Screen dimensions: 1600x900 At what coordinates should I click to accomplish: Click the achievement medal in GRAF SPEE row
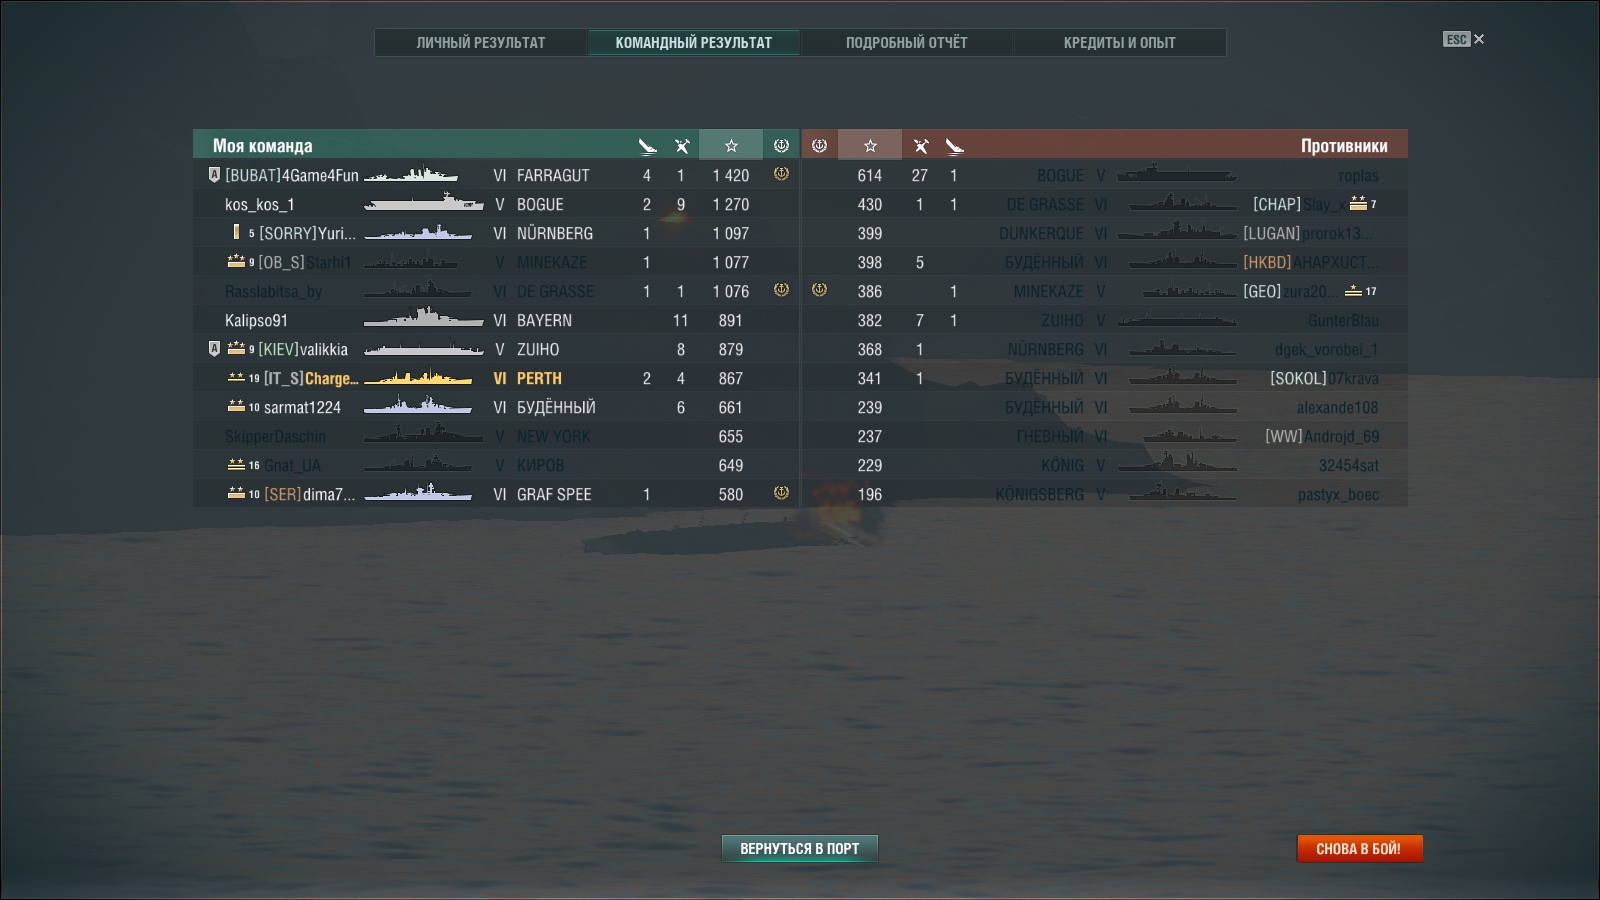pos(781,493)
